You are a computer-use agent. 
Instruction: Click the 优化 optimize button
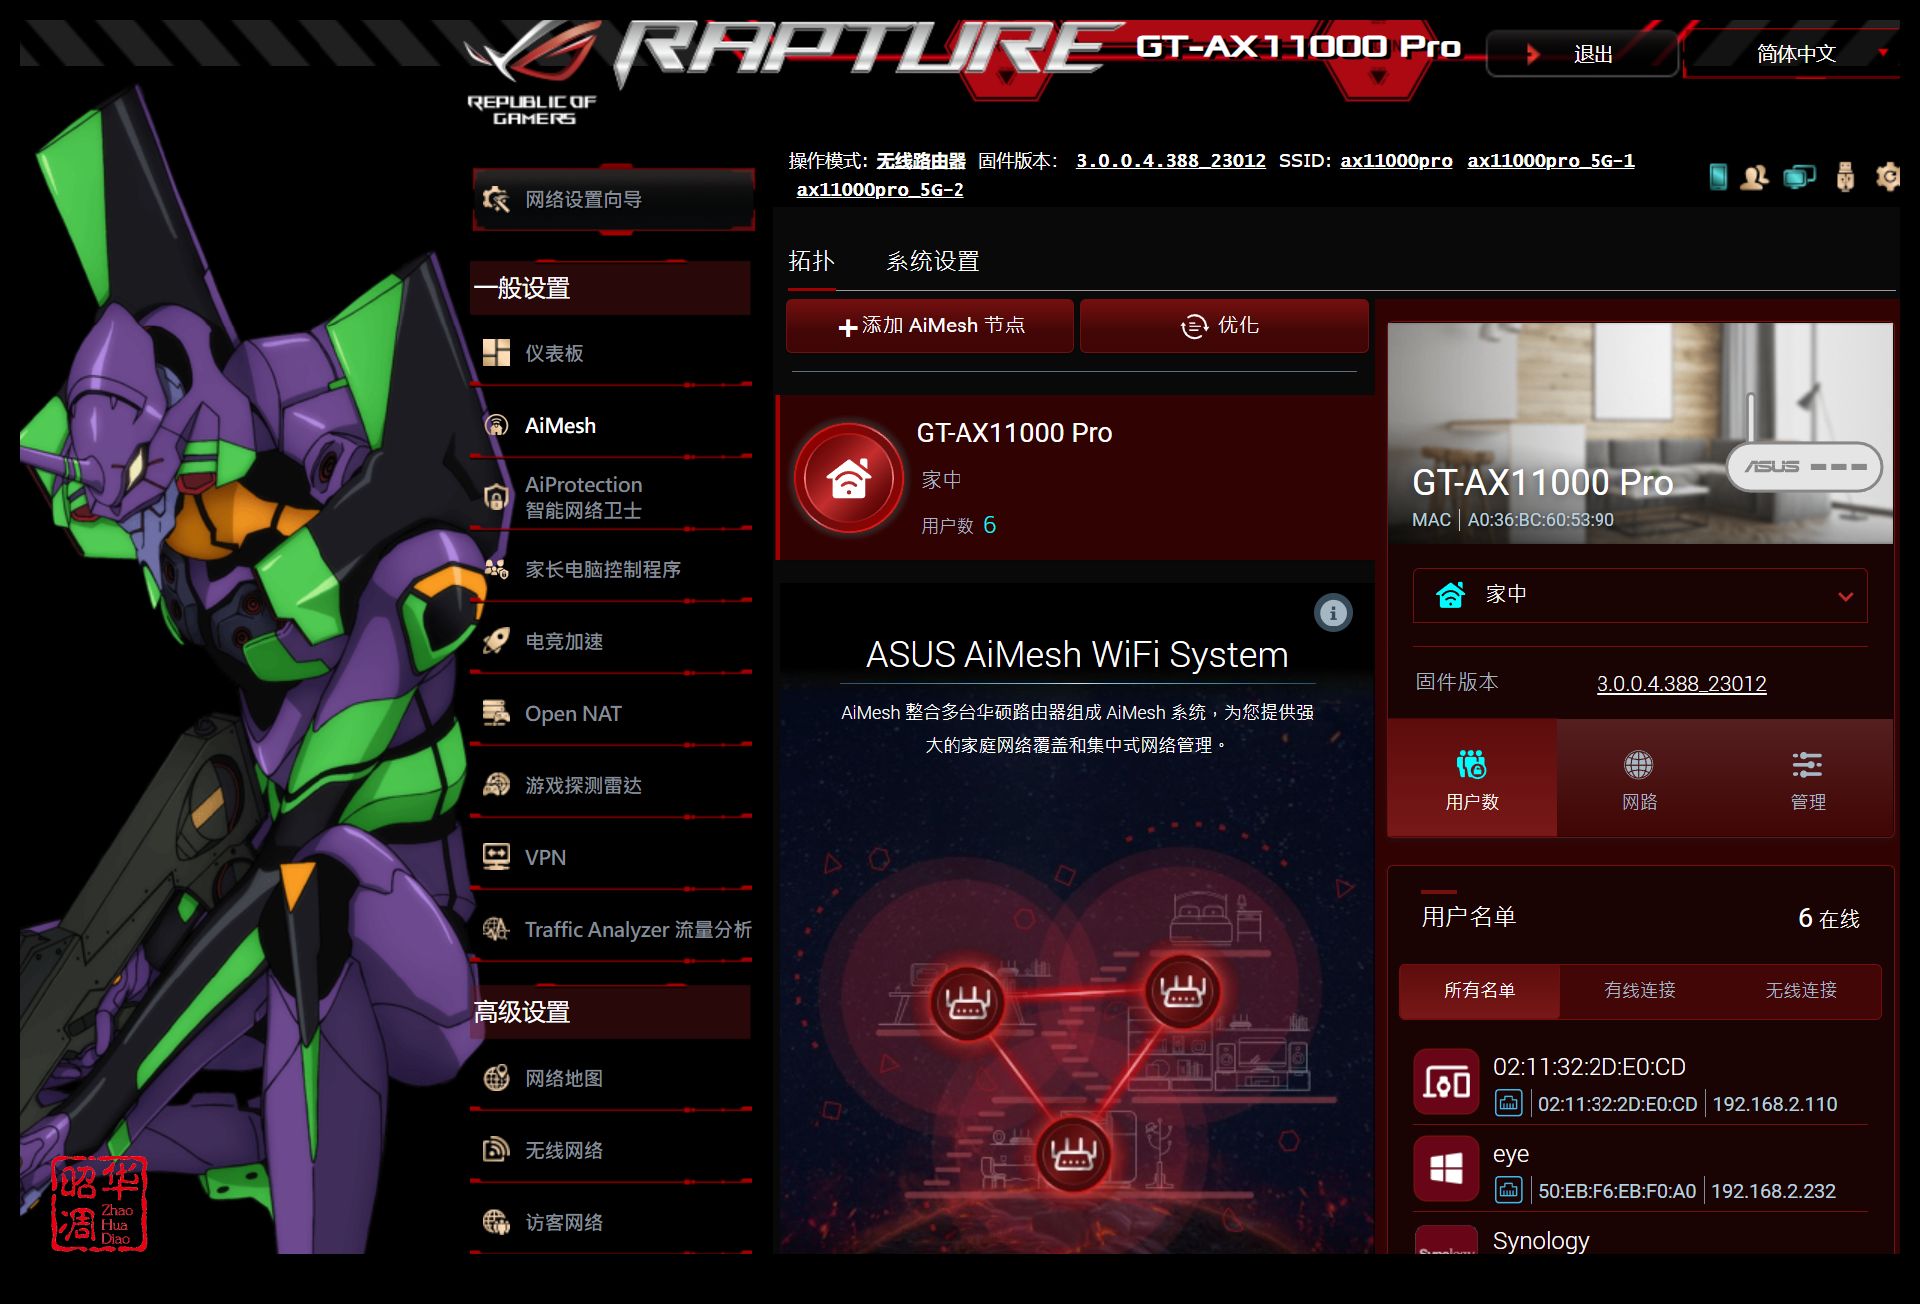pos(1224,326)
